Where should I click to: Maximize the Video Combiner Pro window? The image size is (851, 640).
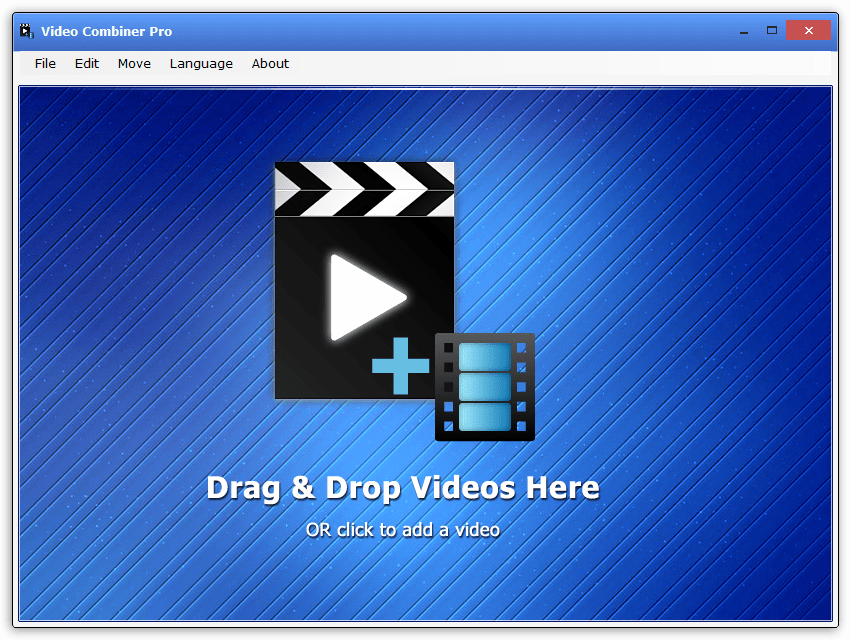point(771,30)
